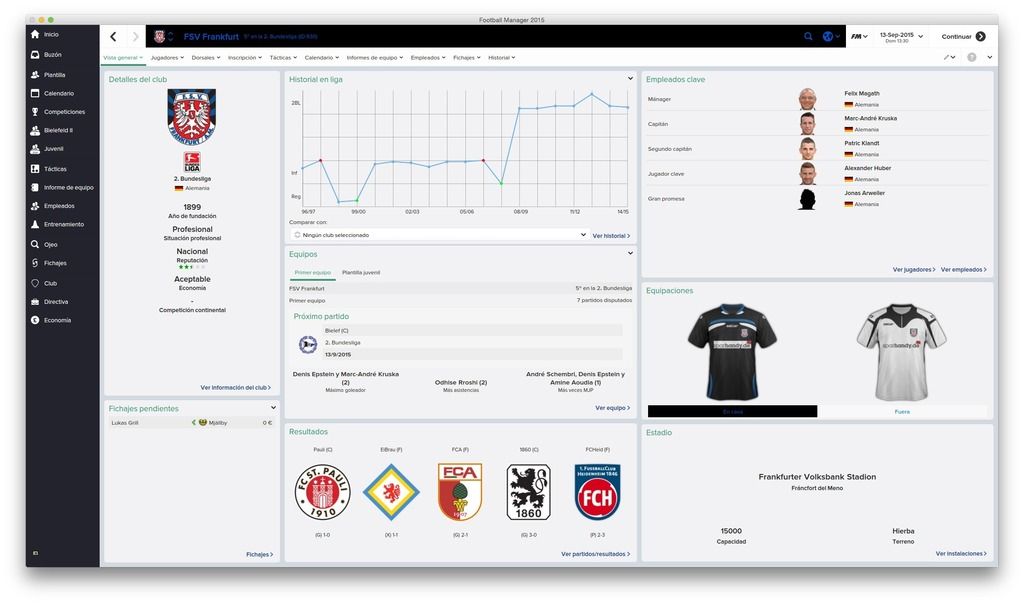
Task: Expand the Informes de equipo menu
Action: point(375,57)
